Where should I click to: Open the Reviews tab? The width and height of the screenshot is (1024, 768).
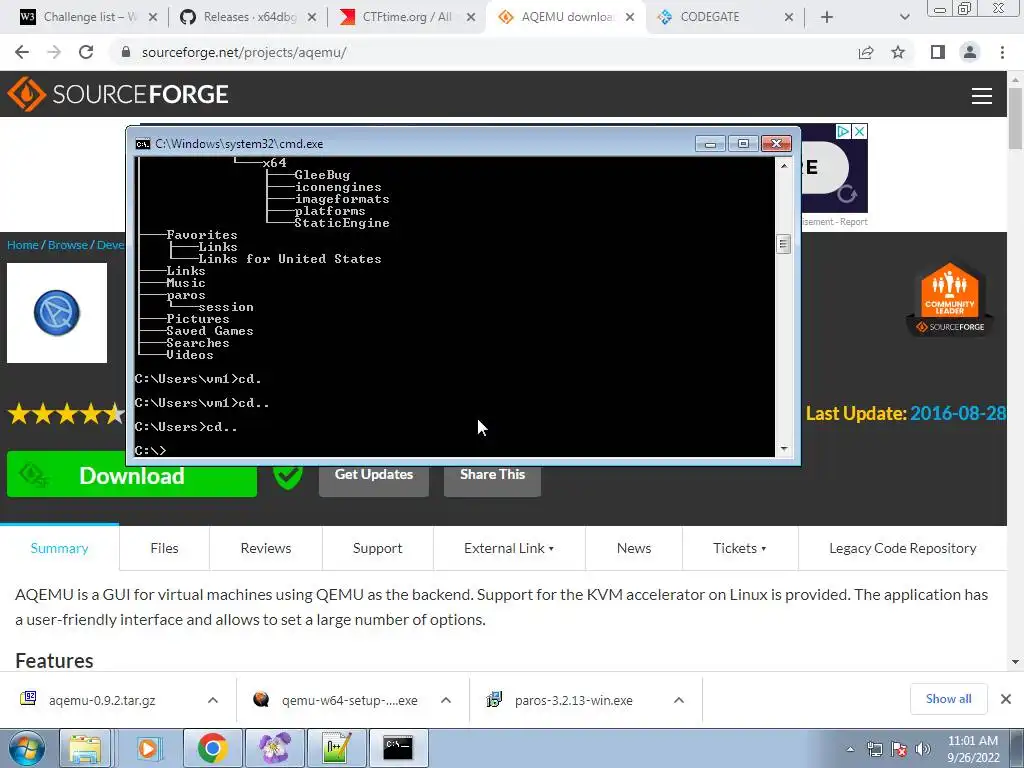pos(266,548)
